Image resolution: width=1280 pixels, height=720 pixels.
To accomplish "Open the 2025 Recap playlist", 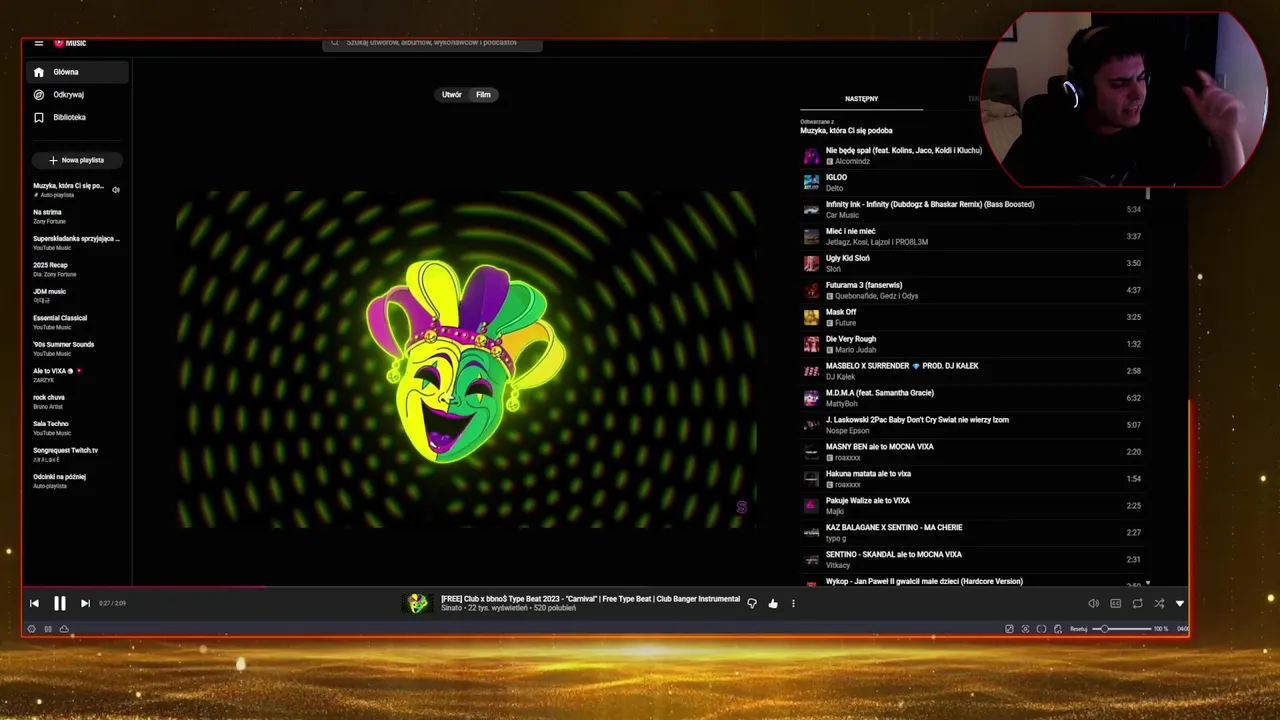I will (76, 269).
